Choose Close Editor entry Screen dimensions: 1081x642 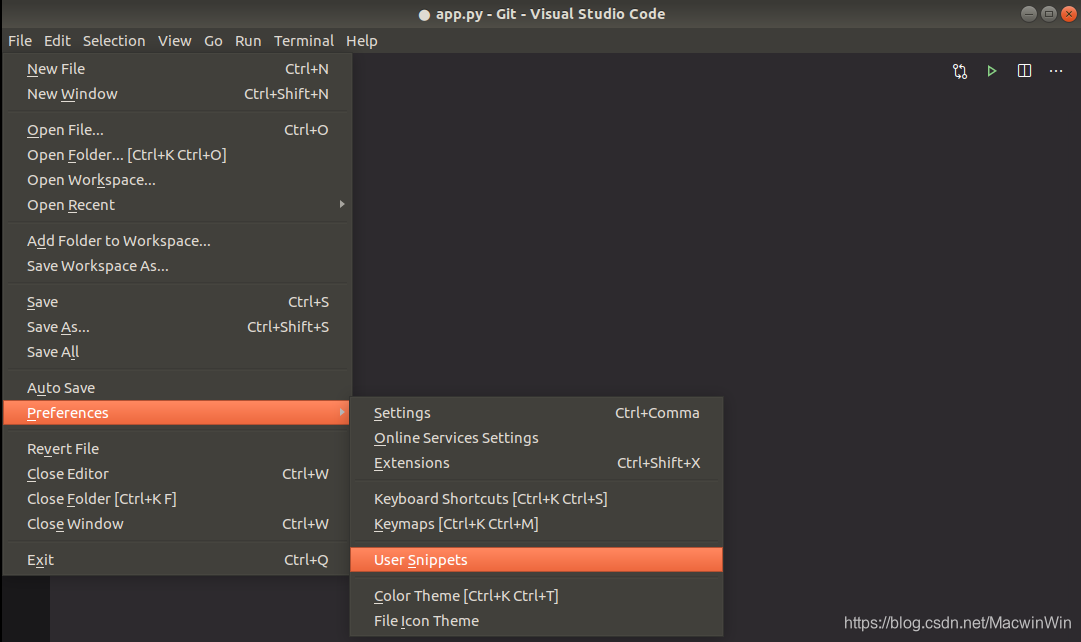point(178,474)
